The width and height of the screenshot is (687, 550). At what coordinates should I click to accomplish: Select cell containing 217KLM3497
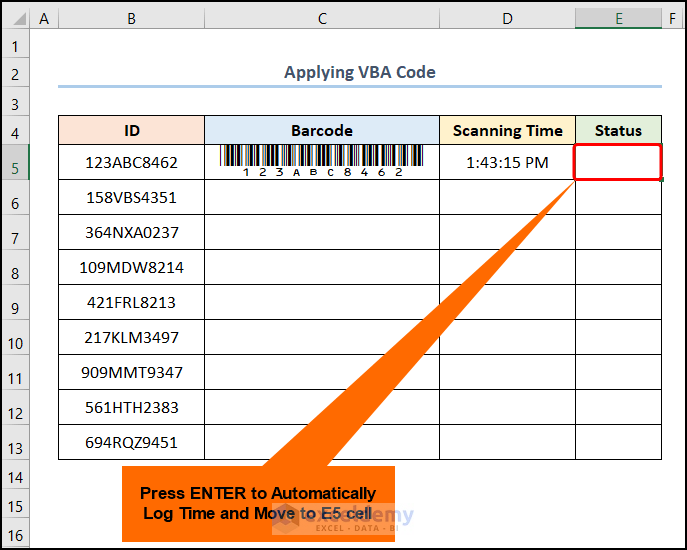coord(131,337)
